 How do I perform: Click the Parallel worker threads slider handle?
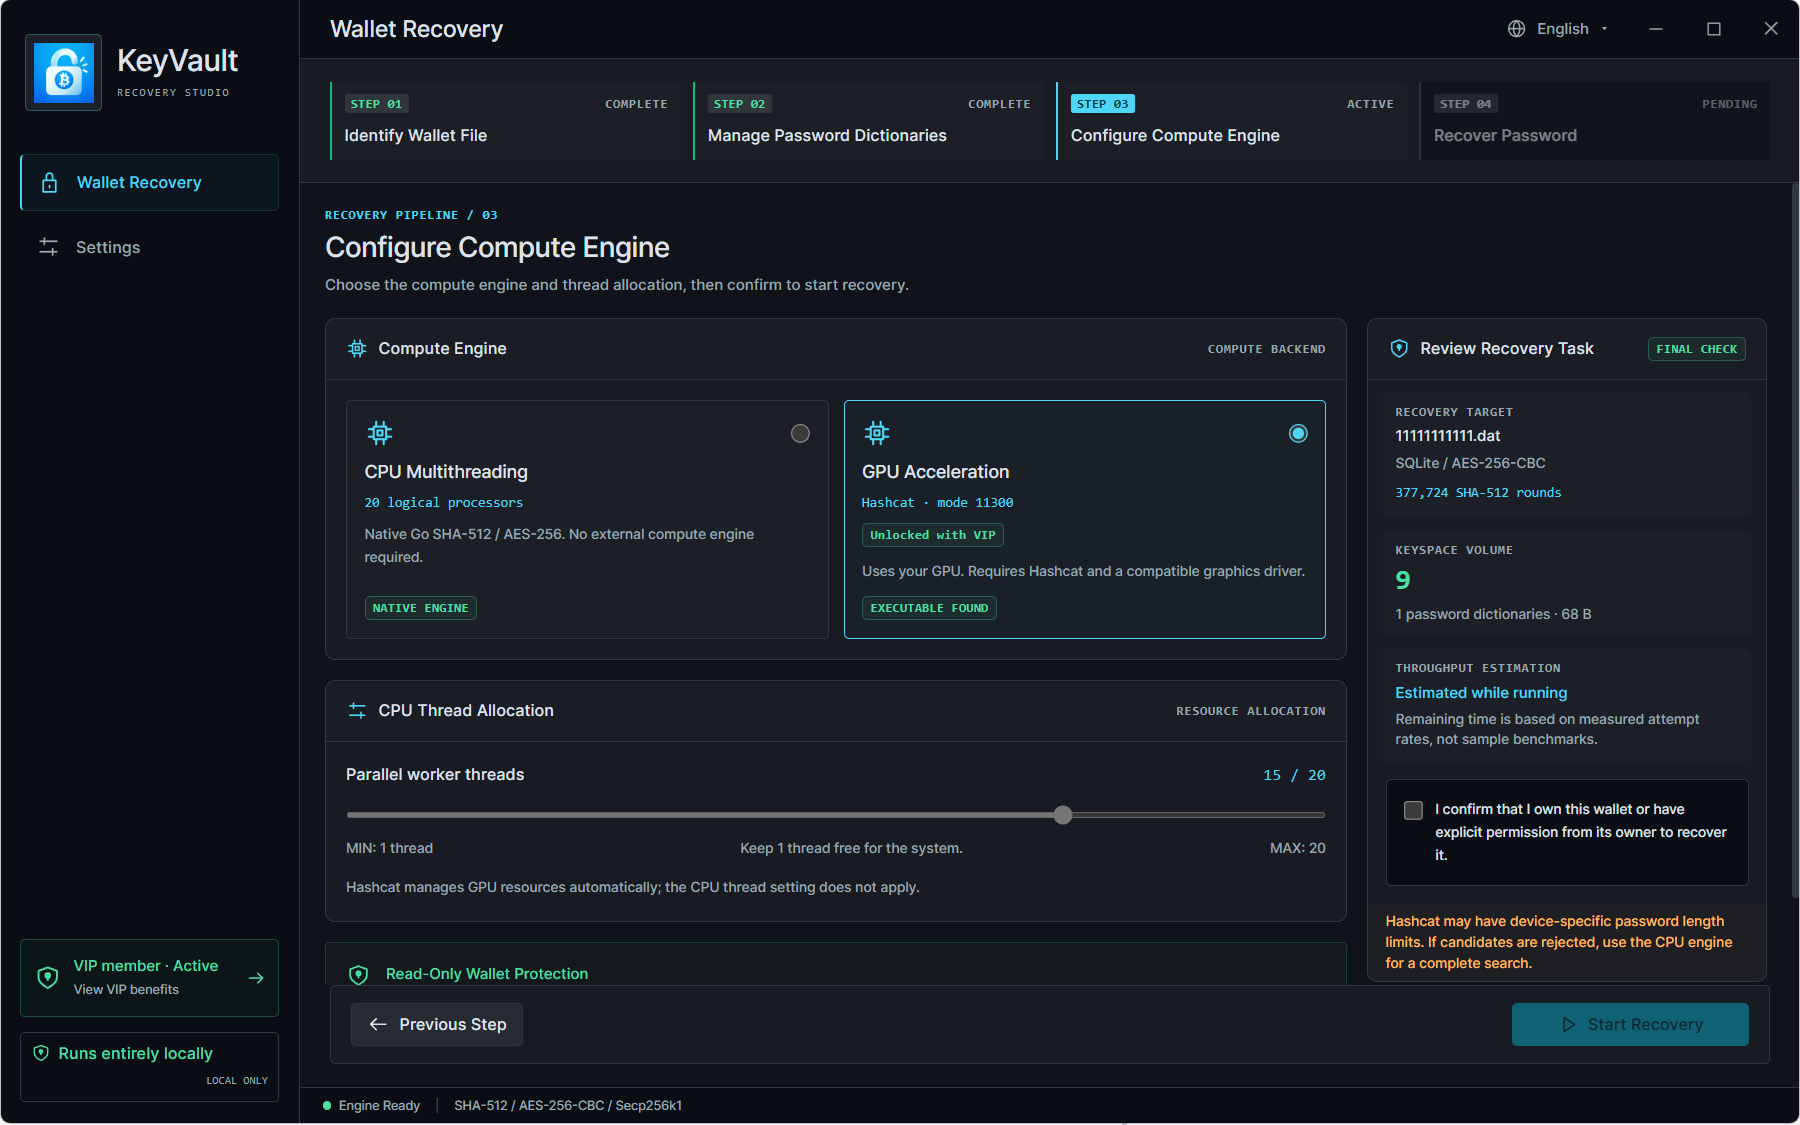pos(1063,815)
